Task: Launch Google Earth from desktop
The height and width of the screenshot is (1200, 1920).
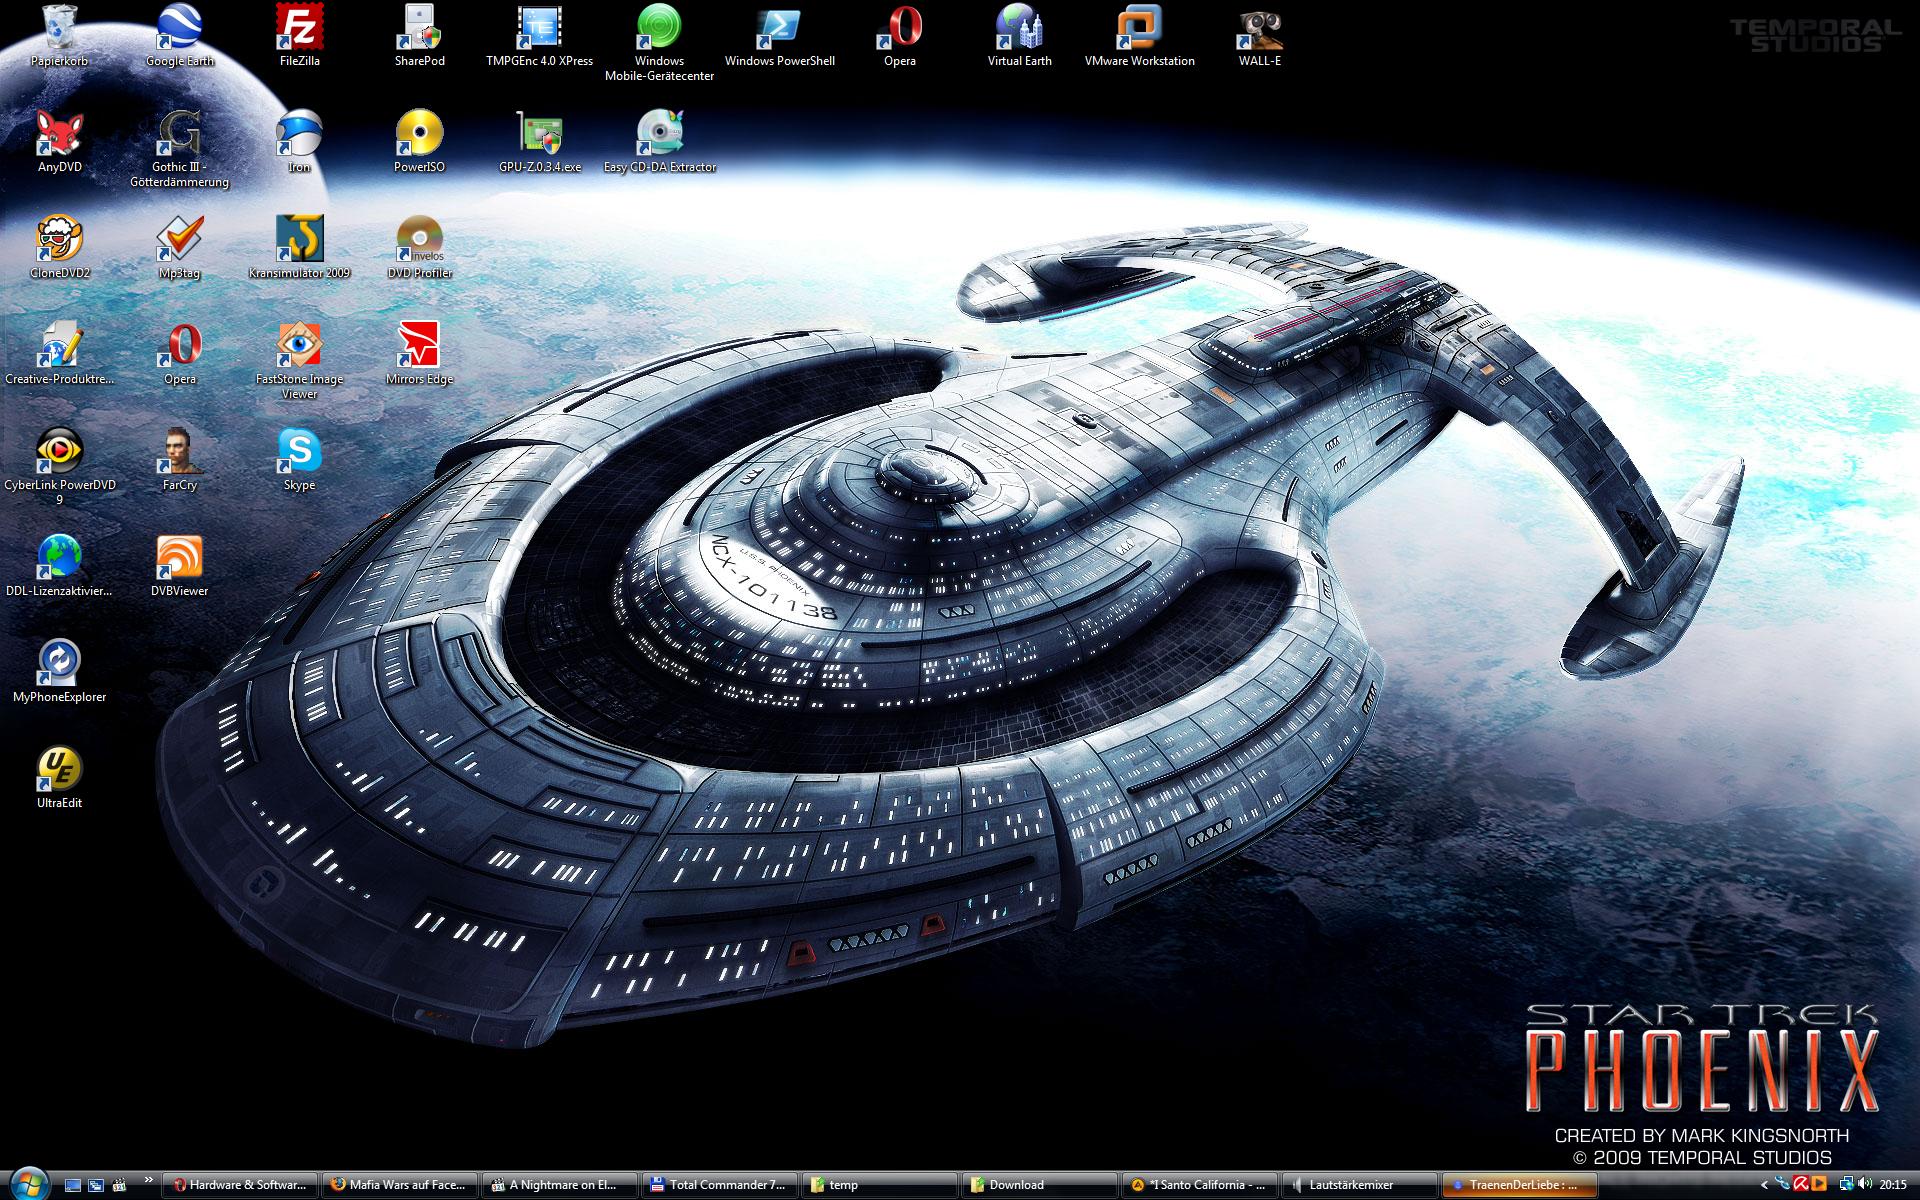Action: (179, 28)
